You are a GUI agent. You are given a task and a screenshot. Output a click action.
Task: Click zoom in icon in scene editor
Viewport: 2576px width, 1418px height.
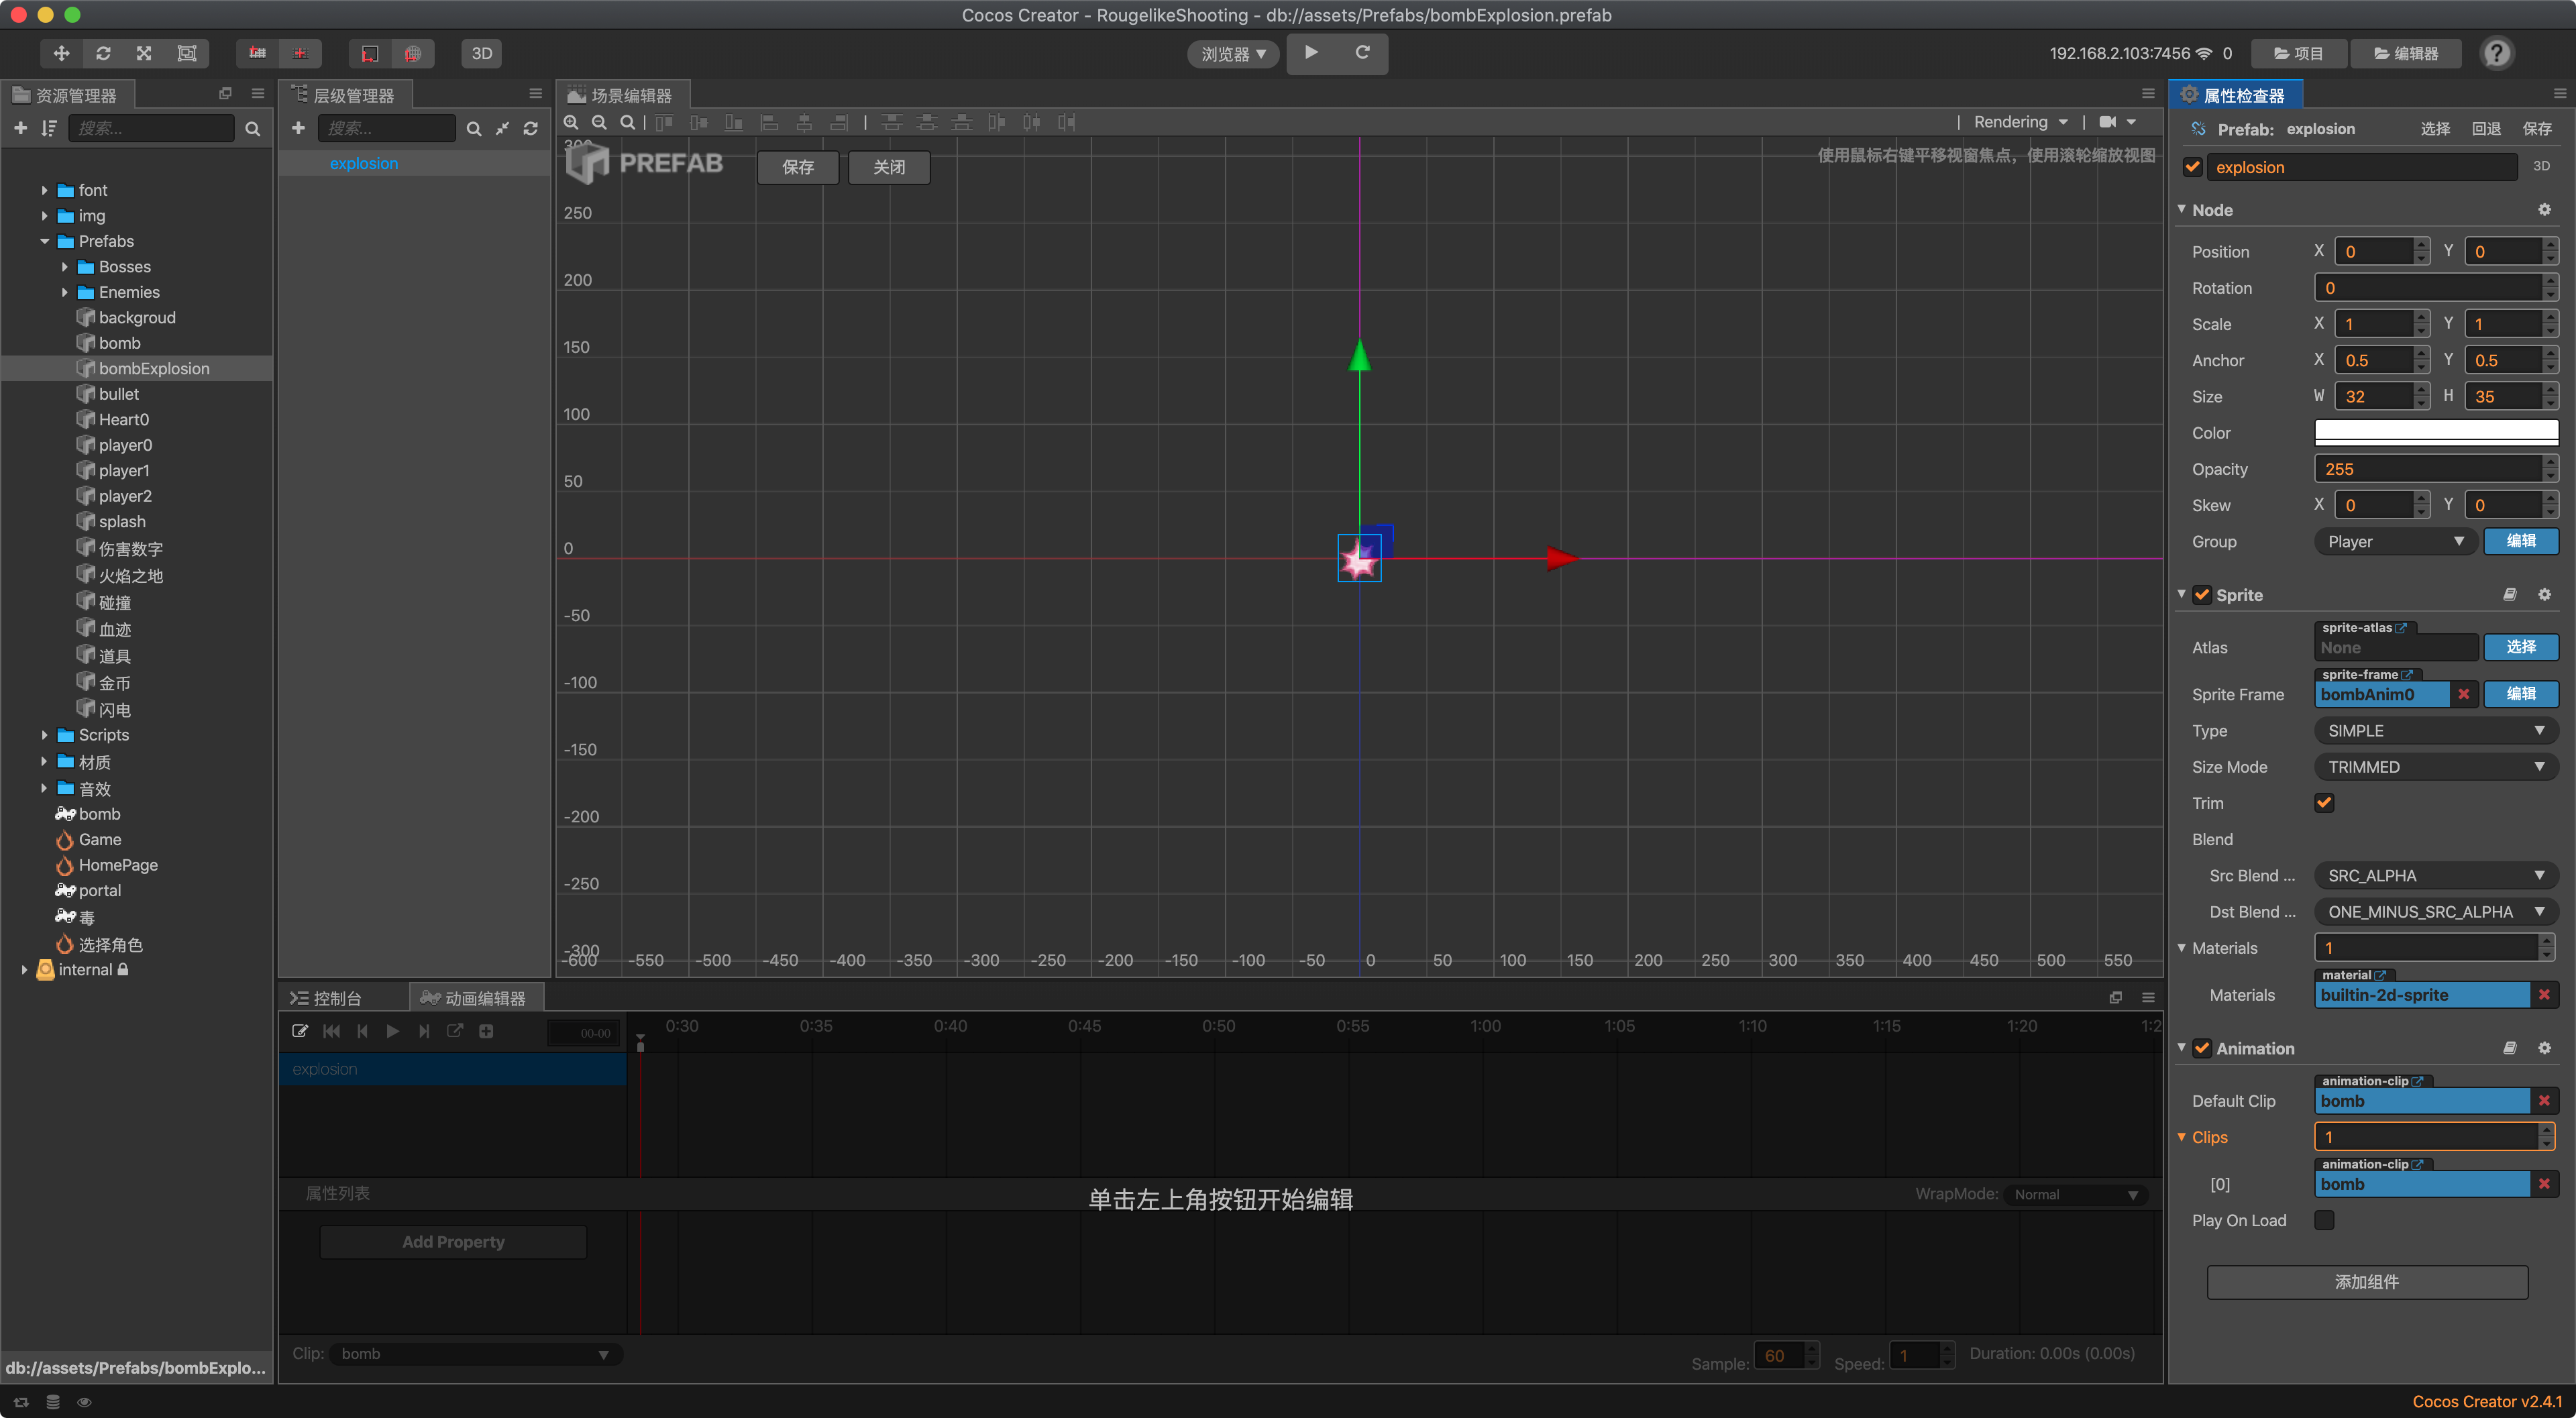click(571, 122)
